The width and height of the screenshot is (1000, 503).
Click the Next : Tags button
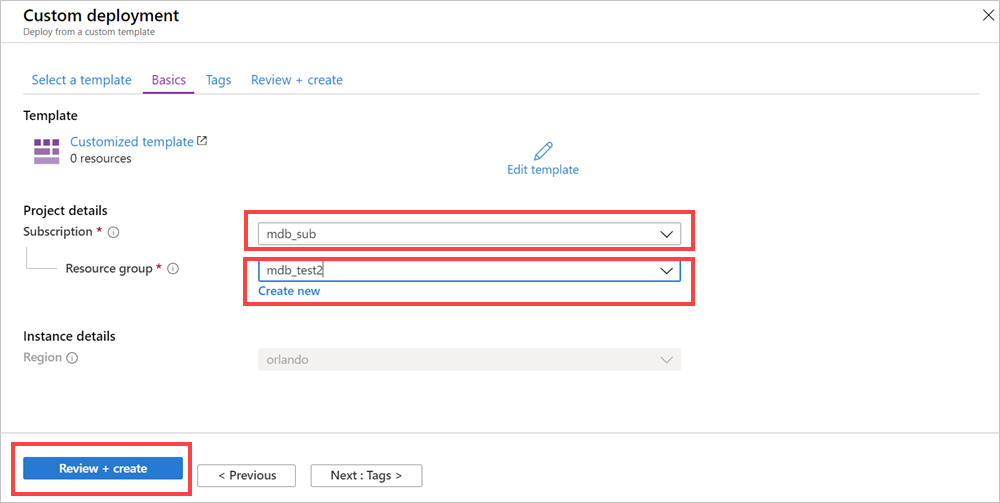point(366,475)
